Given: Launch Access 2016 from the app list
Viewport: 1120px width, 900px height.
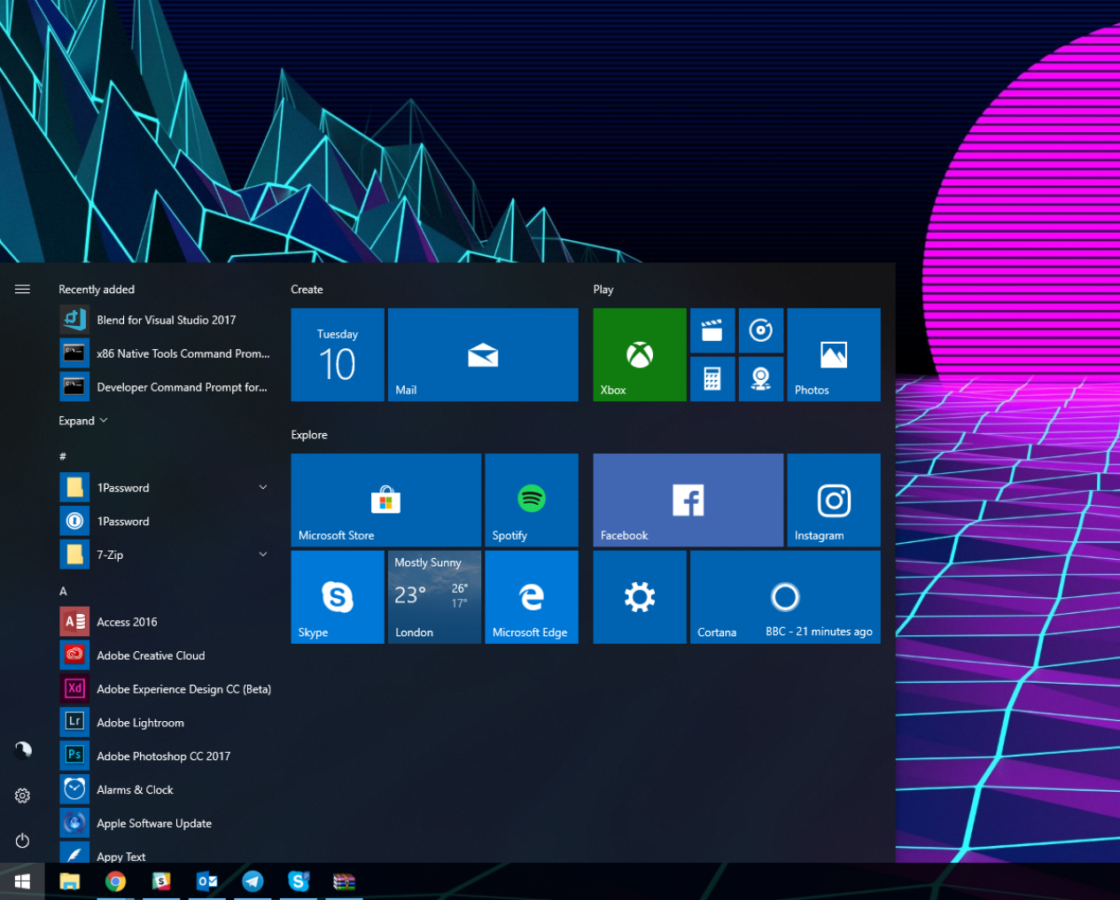Looking at the screenshot, I should 124,621.
